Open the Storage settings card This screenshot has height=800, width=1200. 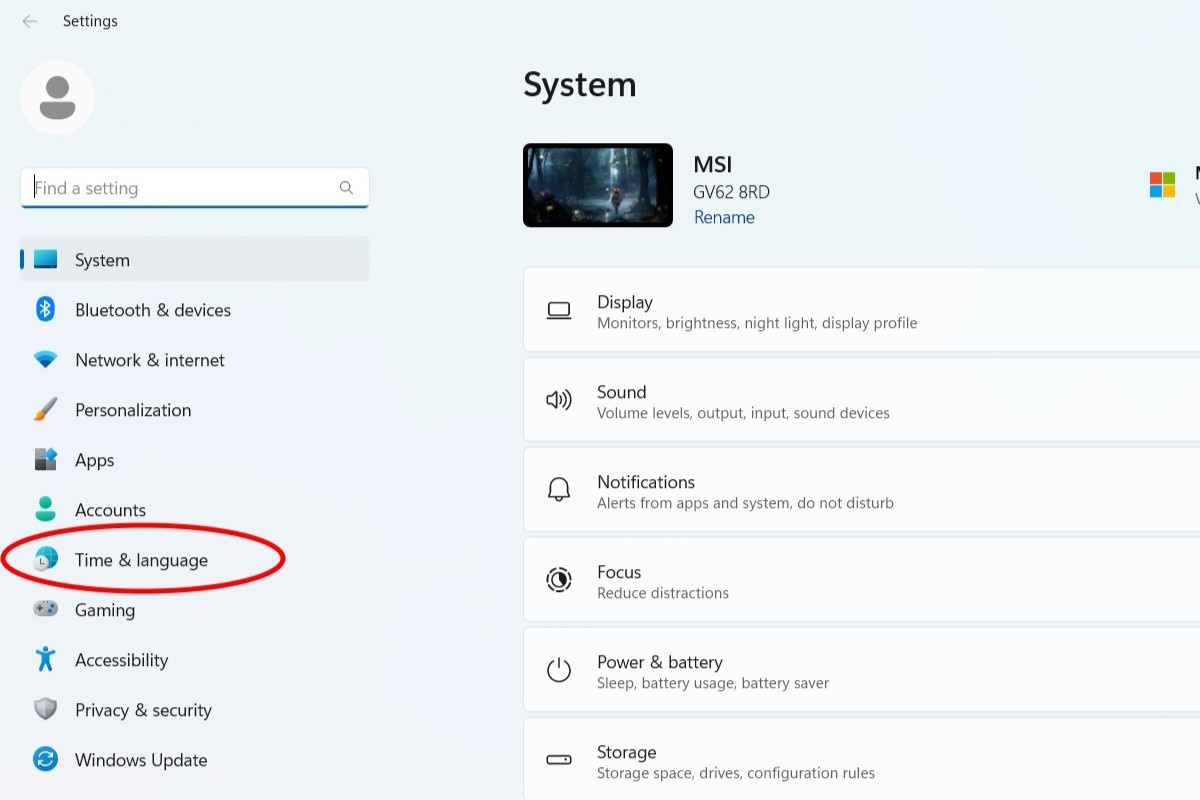point(861,758)
